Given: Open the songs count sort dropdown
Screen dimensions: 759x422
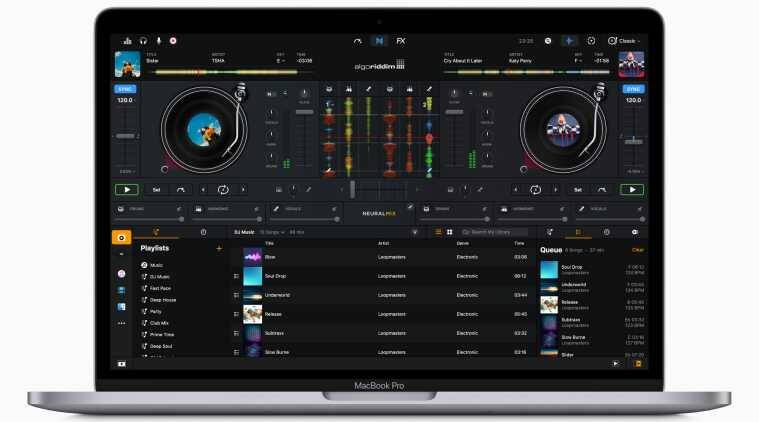Looking at the screenshot, I should point(272,232).
